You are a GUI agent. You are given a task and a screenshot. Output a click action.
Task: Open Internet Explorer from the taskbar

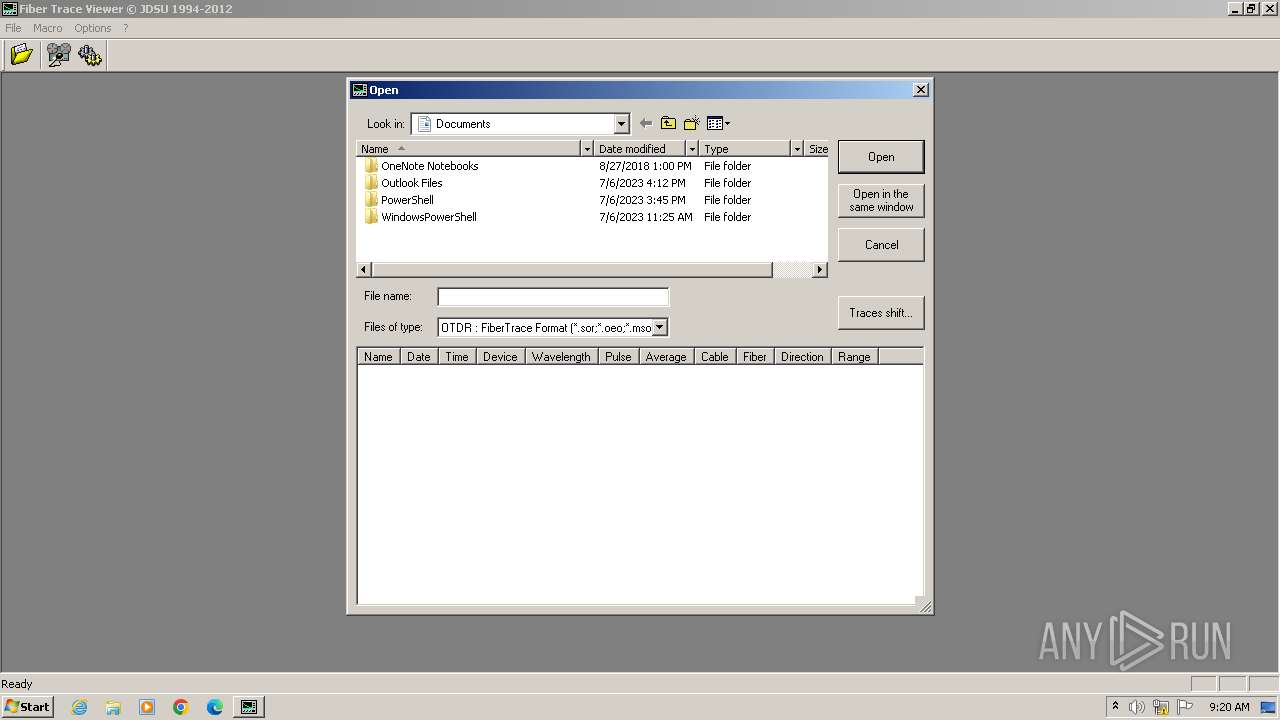[79, 707]
